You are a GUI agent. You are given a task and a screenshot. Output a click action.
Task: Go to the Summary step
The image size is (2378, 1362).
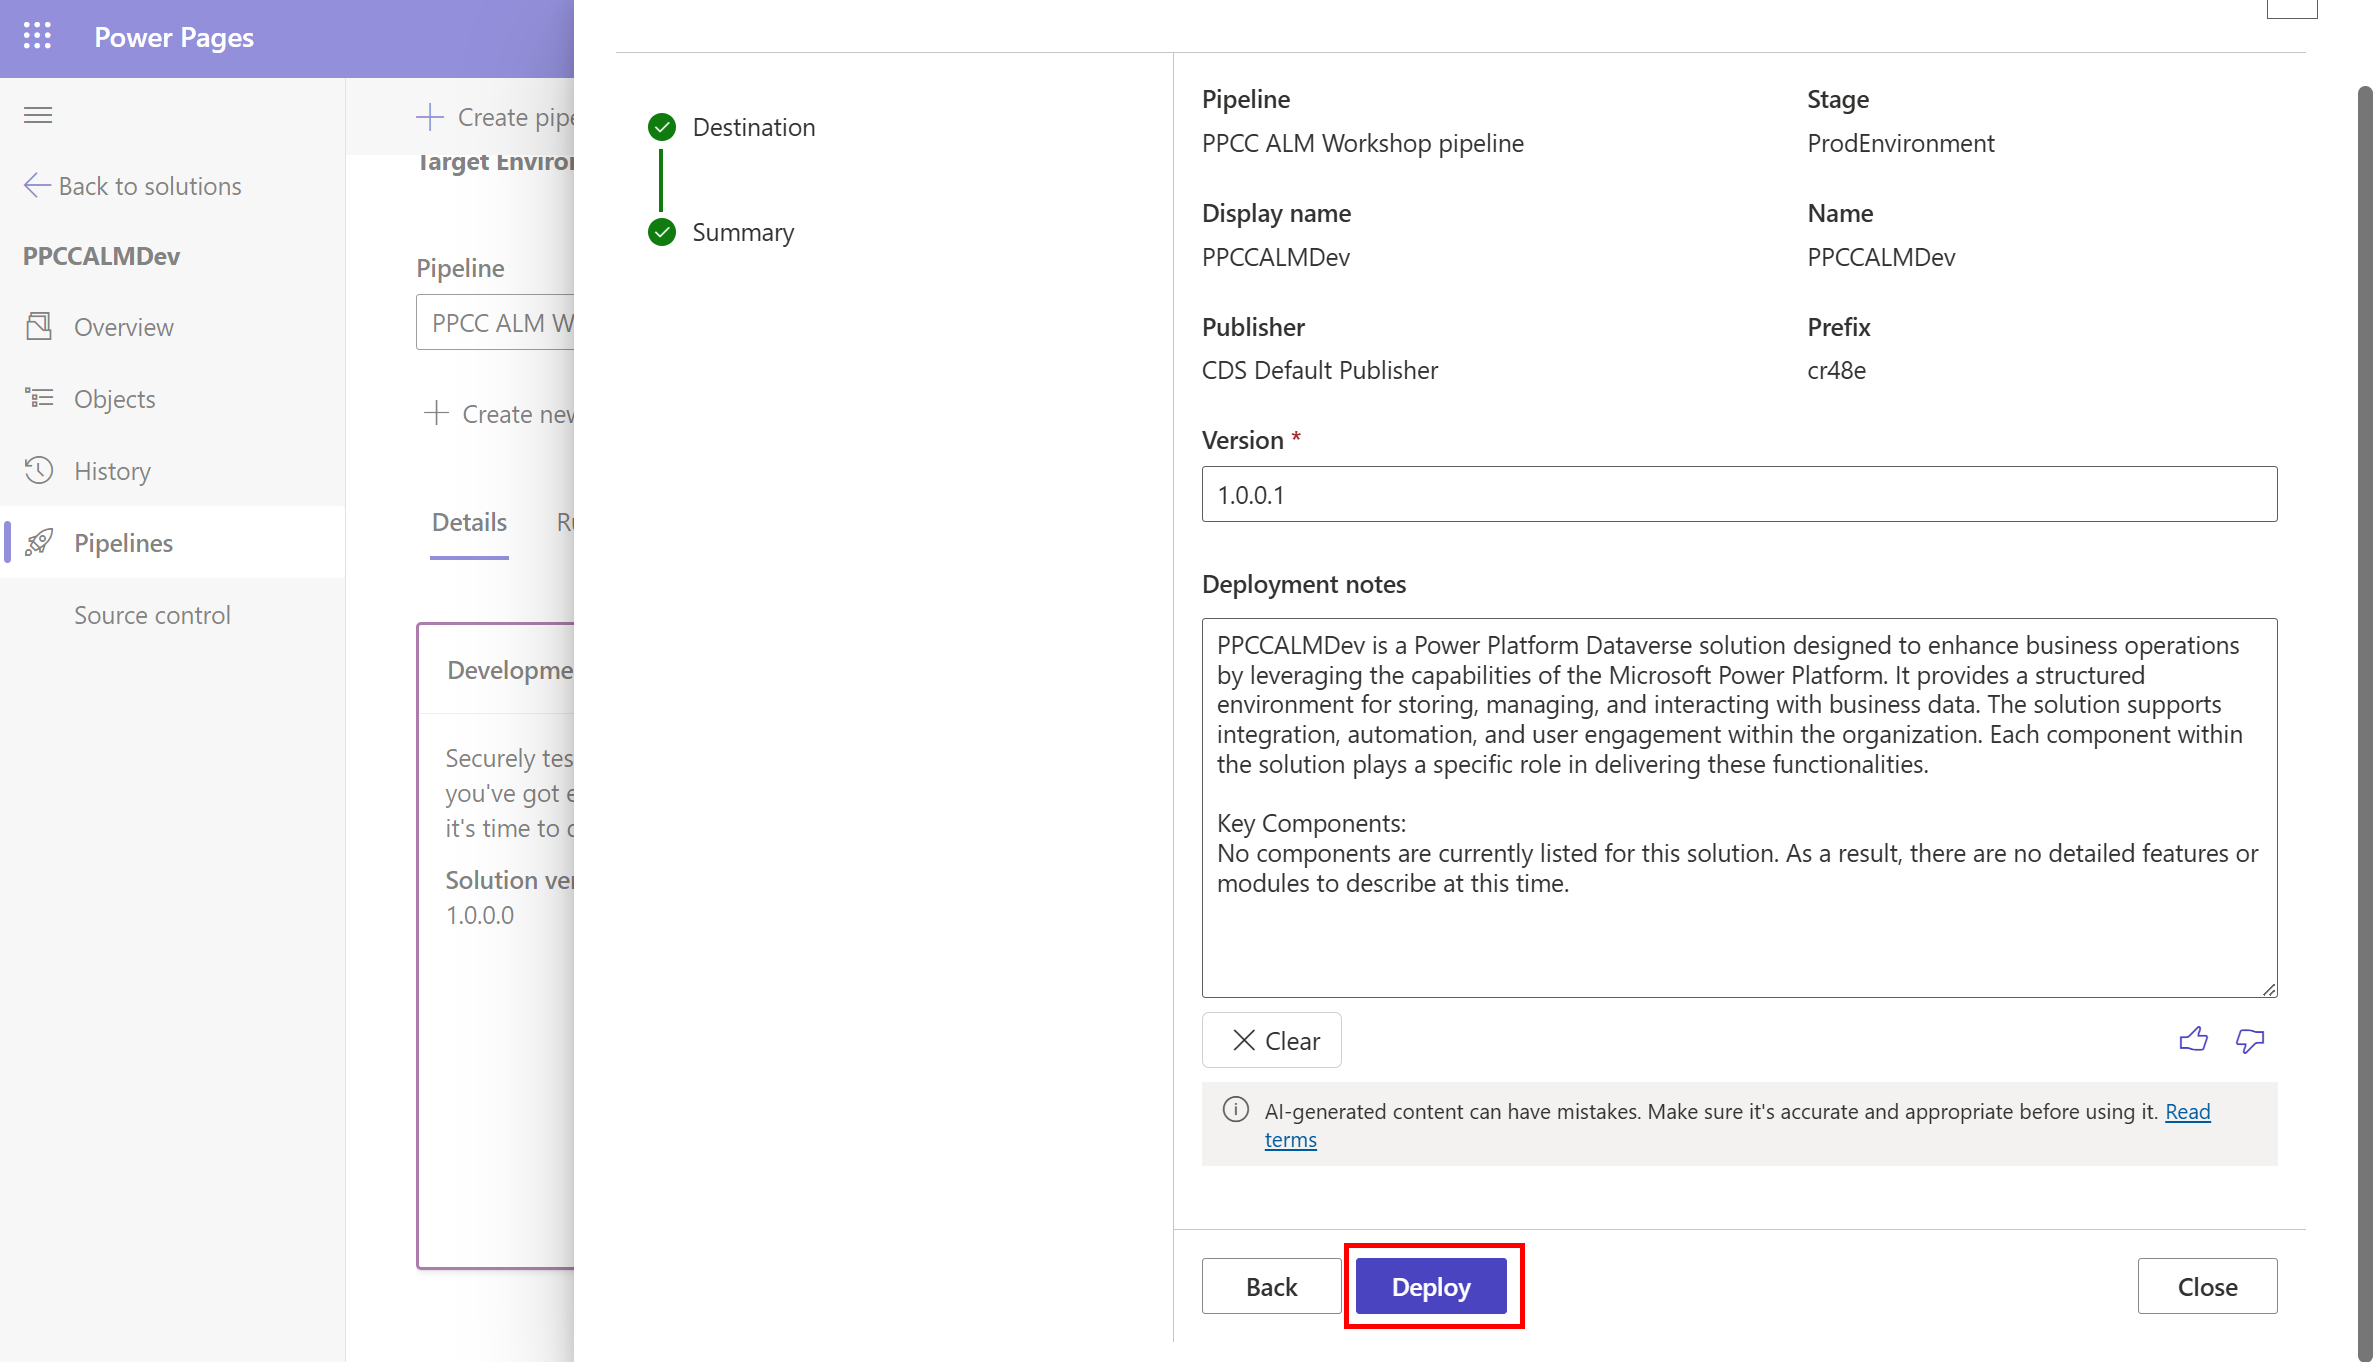(x=742, y=232)
